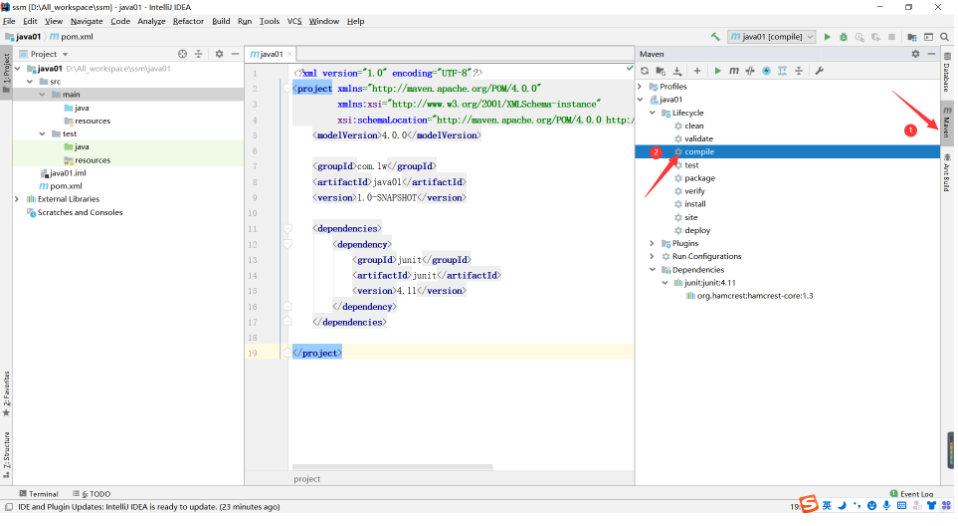Image resolution: width=958 pixels, height=526 pixels.
Task: Open the run configuration dropdown java01 [compile]
Action: coord(772,37)
